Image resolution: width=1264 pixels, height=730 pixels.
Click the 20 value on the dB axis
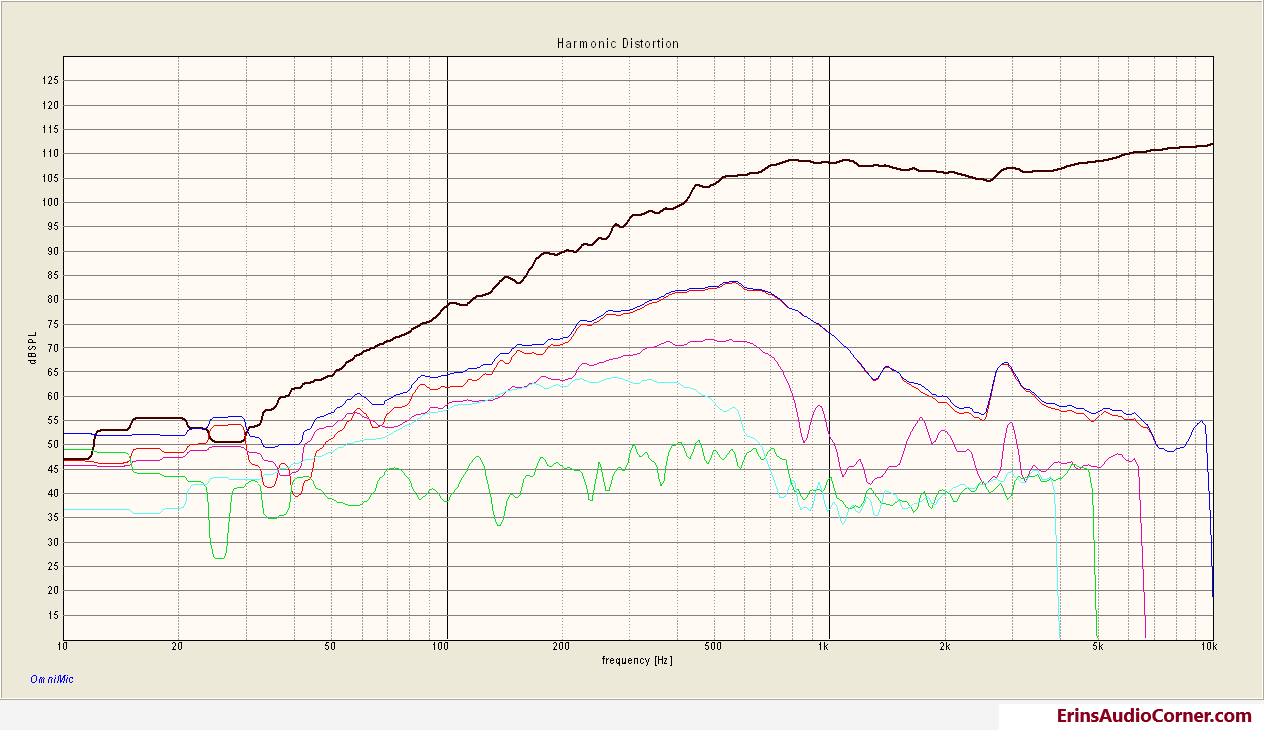point(54,591)
